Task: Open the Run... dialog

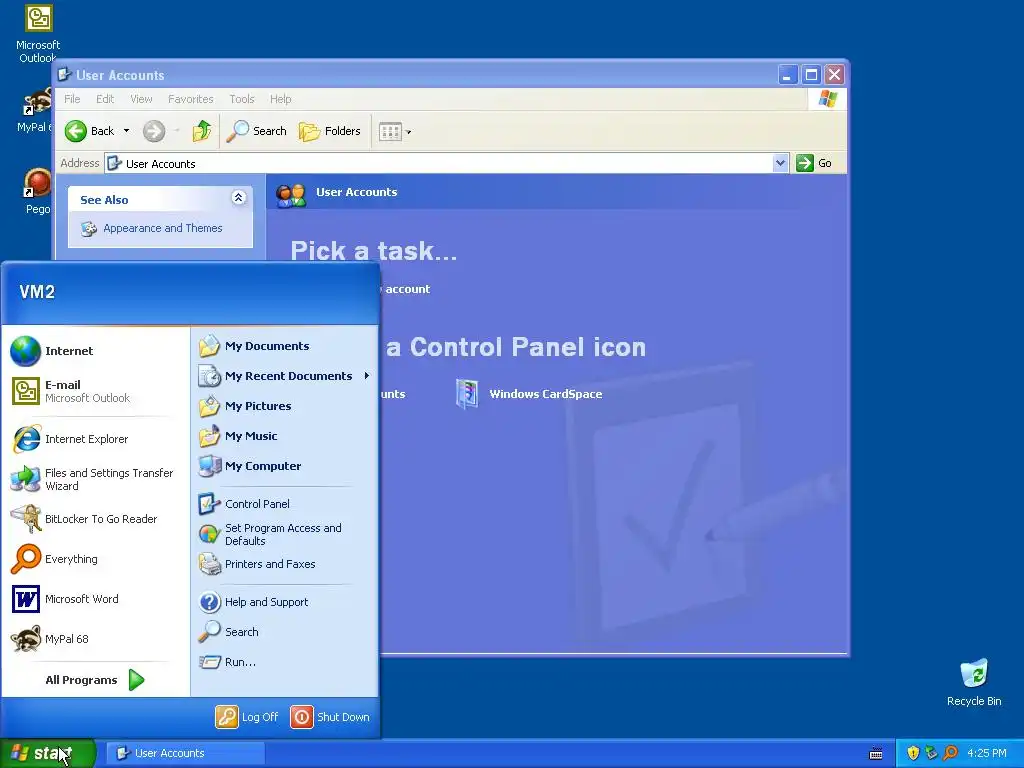Action: (285, 662)
